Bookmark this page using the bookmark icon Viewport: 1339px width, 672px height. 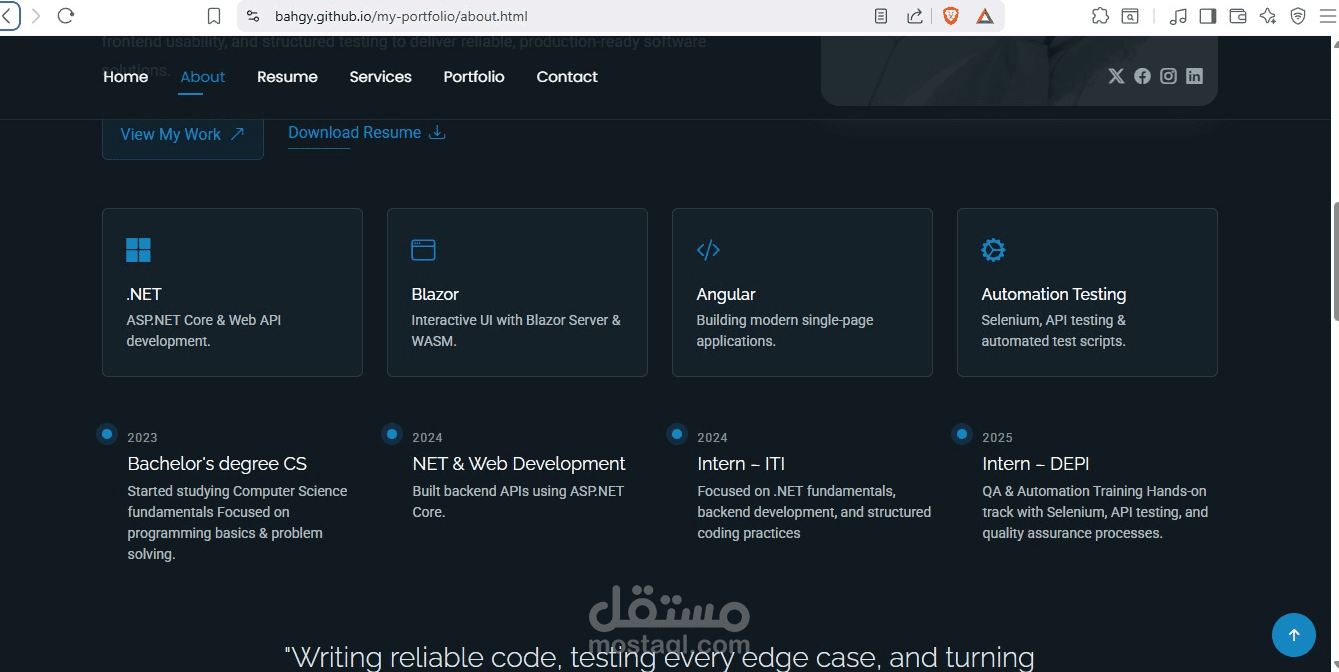(x=214, y=16)
